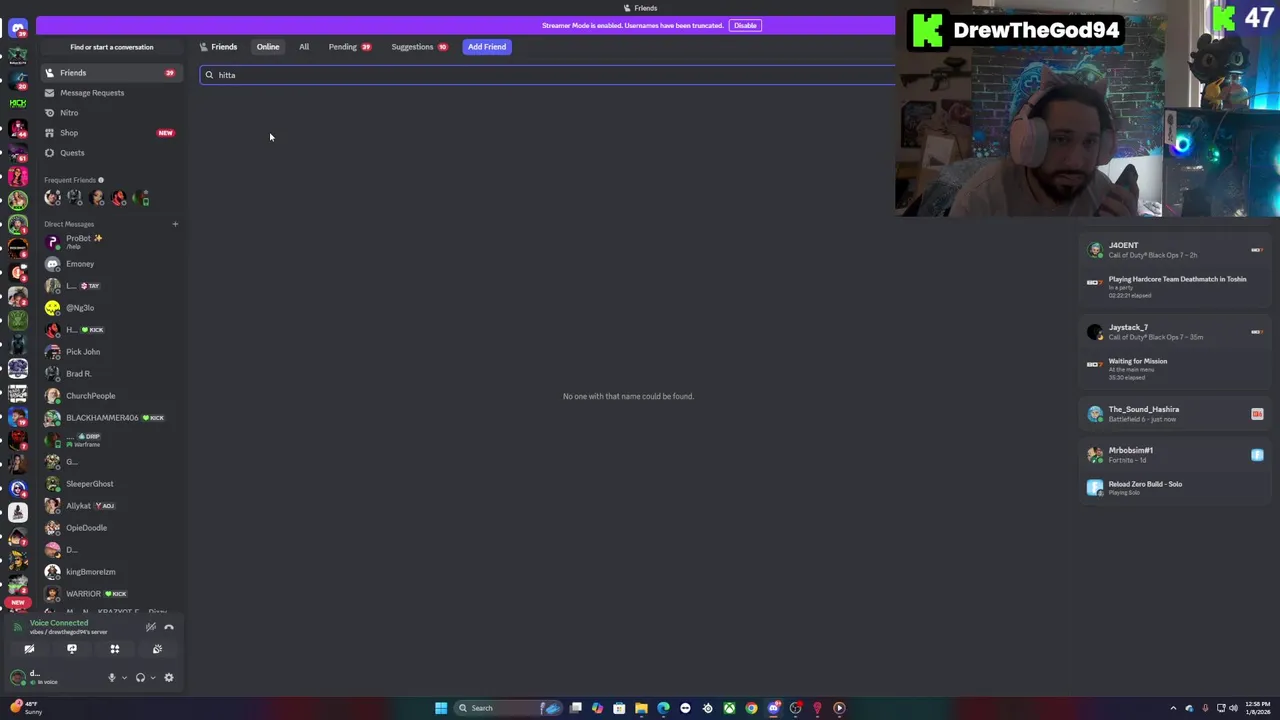Viewport: 1280px width, 720px height.
Task: Open the BLACKHAMMER406 direct message
Action: (x=111, y=418)
